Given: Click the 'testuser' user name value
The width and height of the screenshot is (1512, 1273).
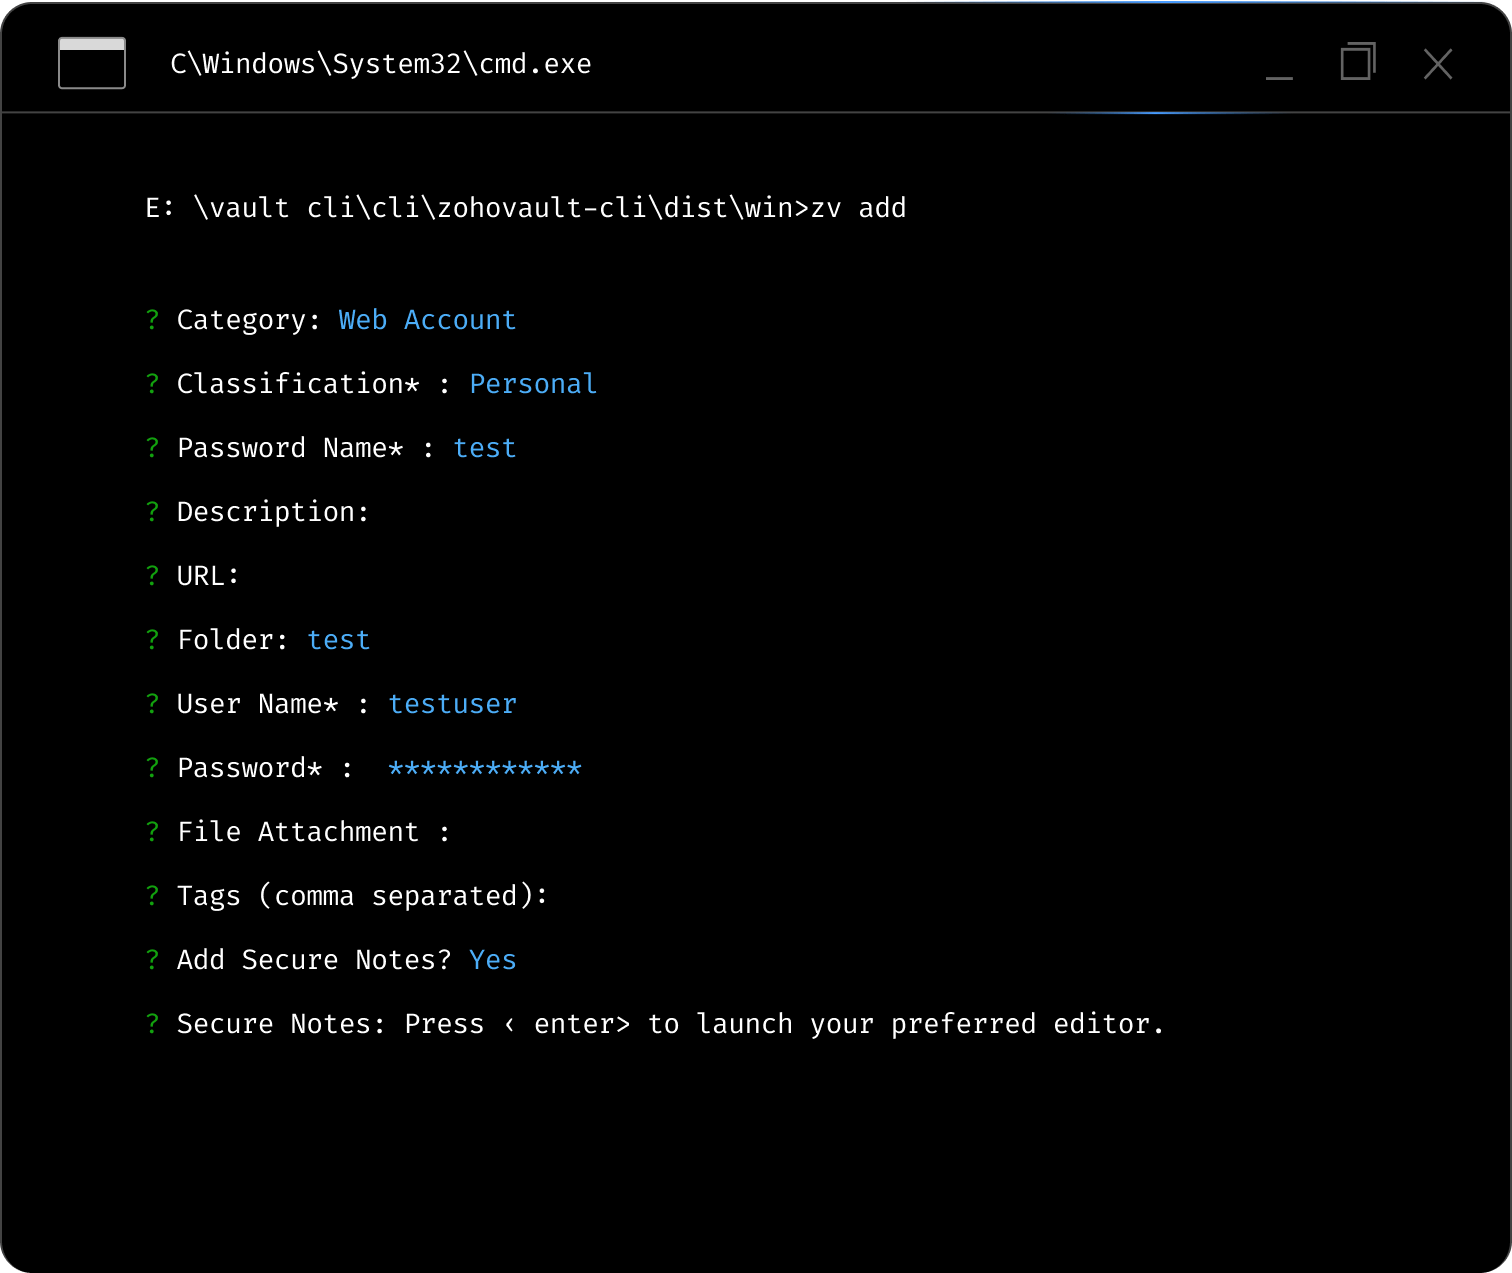Looking at the screenshot, I should tap(452, 704).
